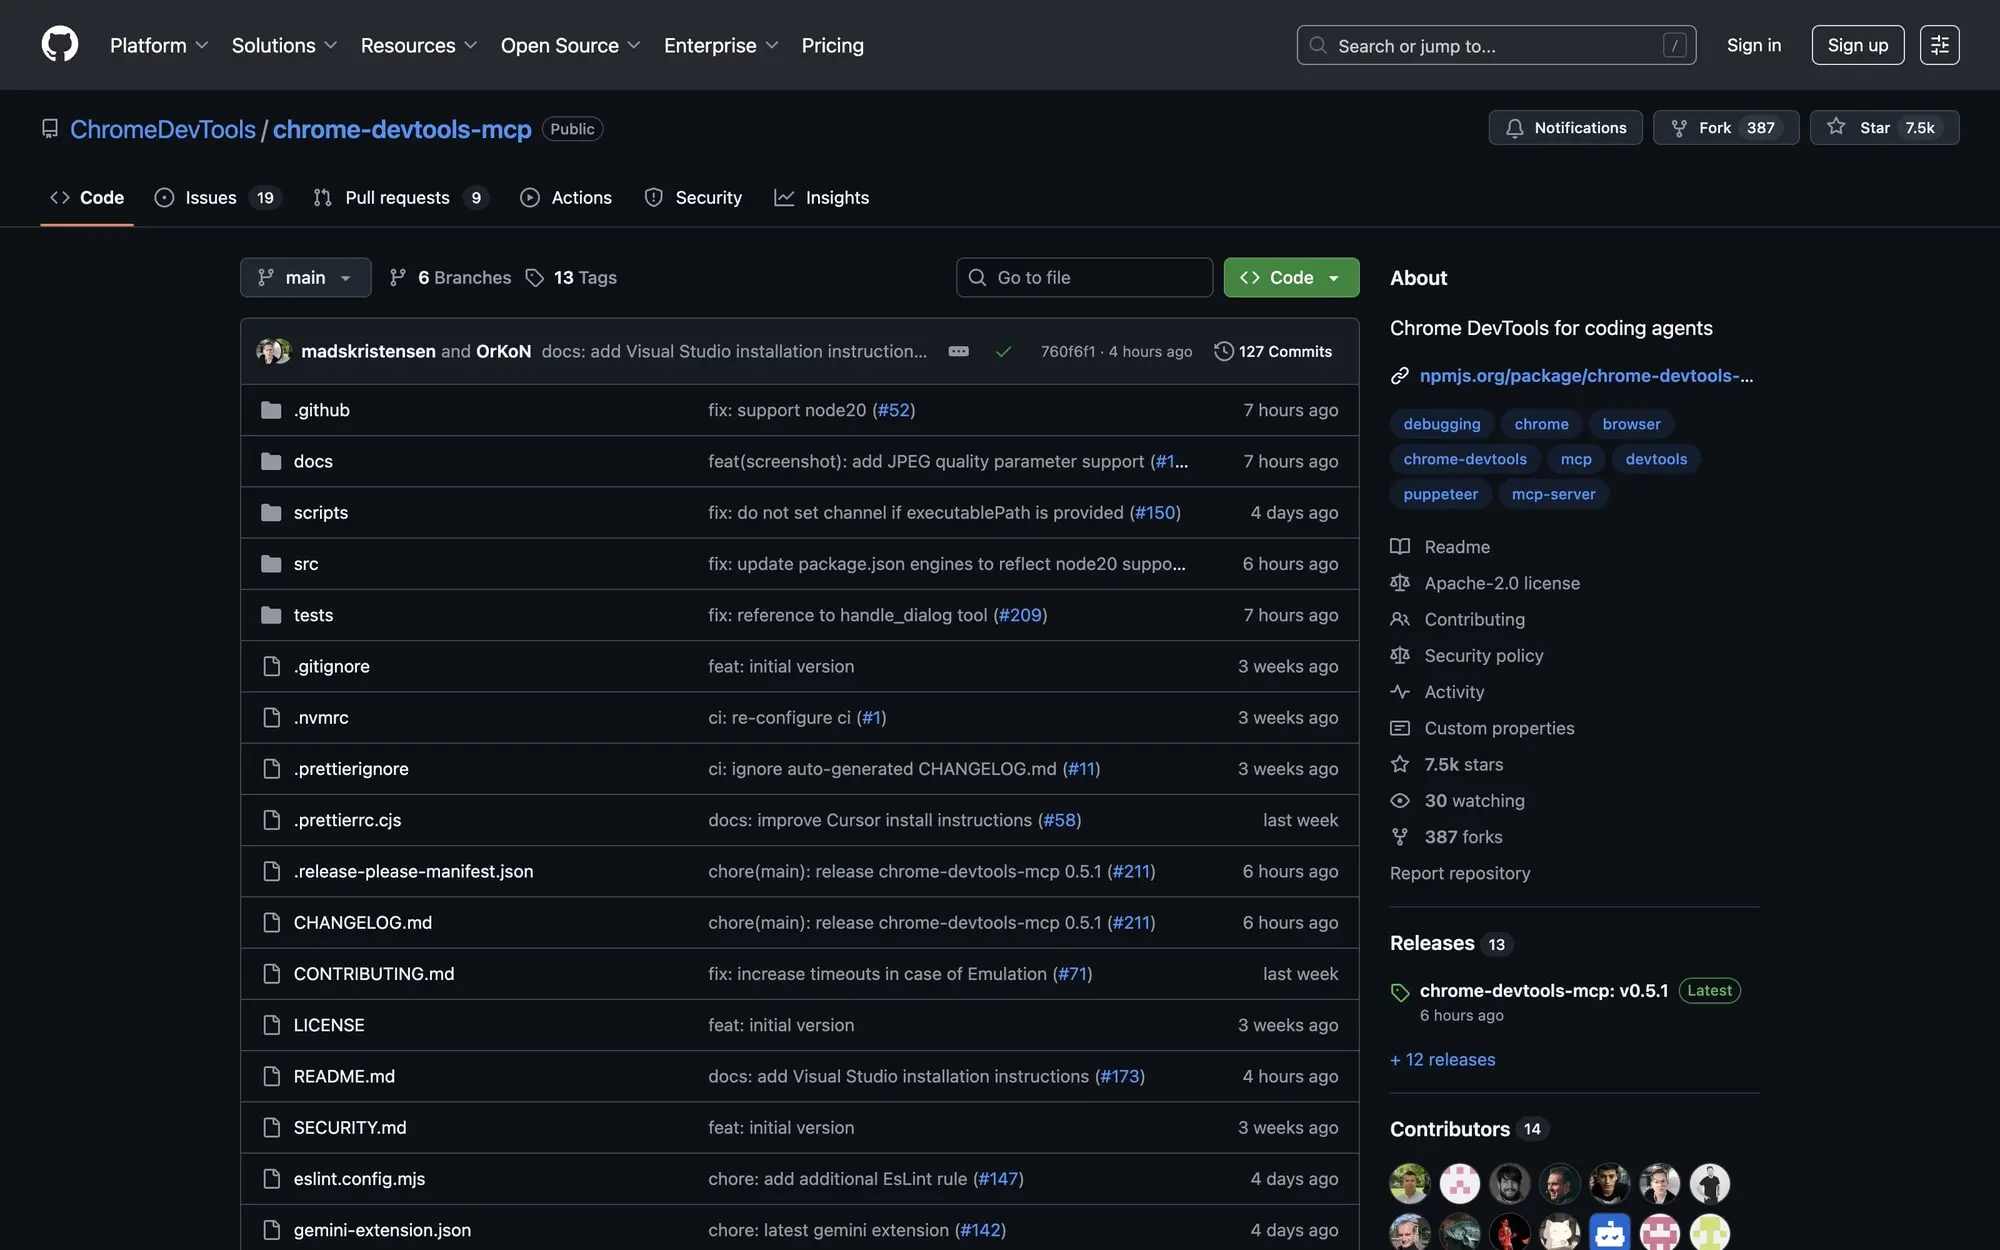The width and height of the screenshot is (2000, 1250).
Task: Switch to the Pull requests tab
Action: click(x=397, y=198)
